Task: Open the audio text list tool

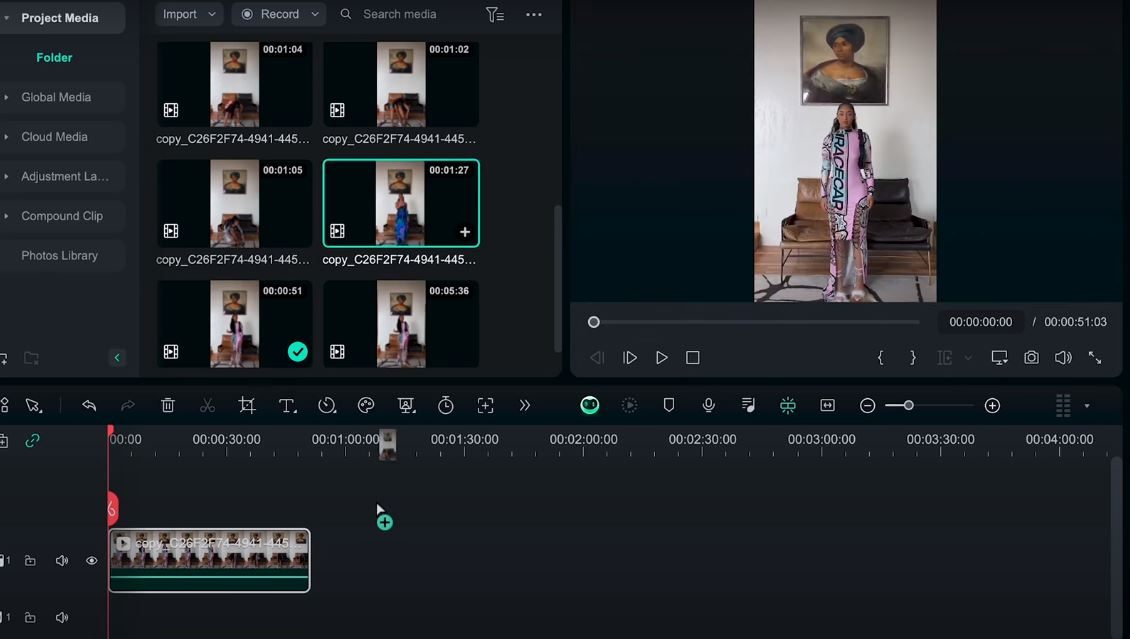Action: point(748,406)
